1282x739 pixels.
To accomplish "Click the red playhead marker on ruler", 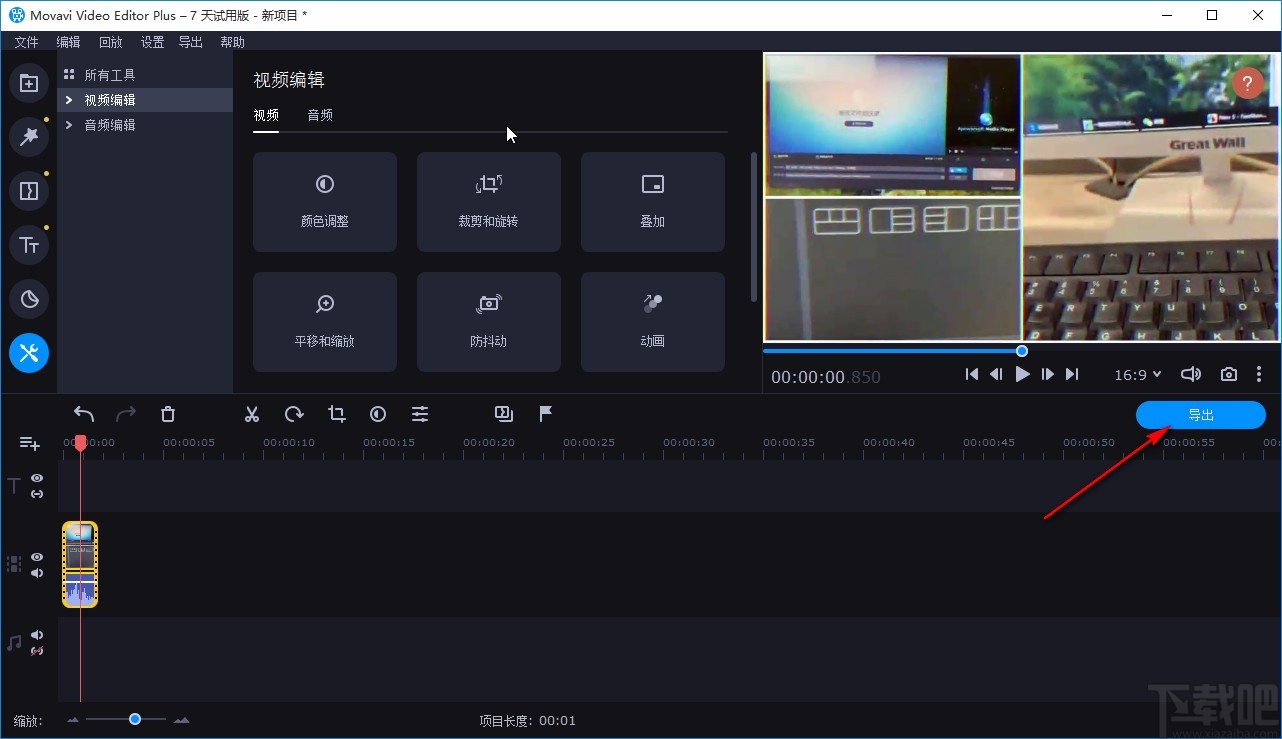I will pos(80,442).
